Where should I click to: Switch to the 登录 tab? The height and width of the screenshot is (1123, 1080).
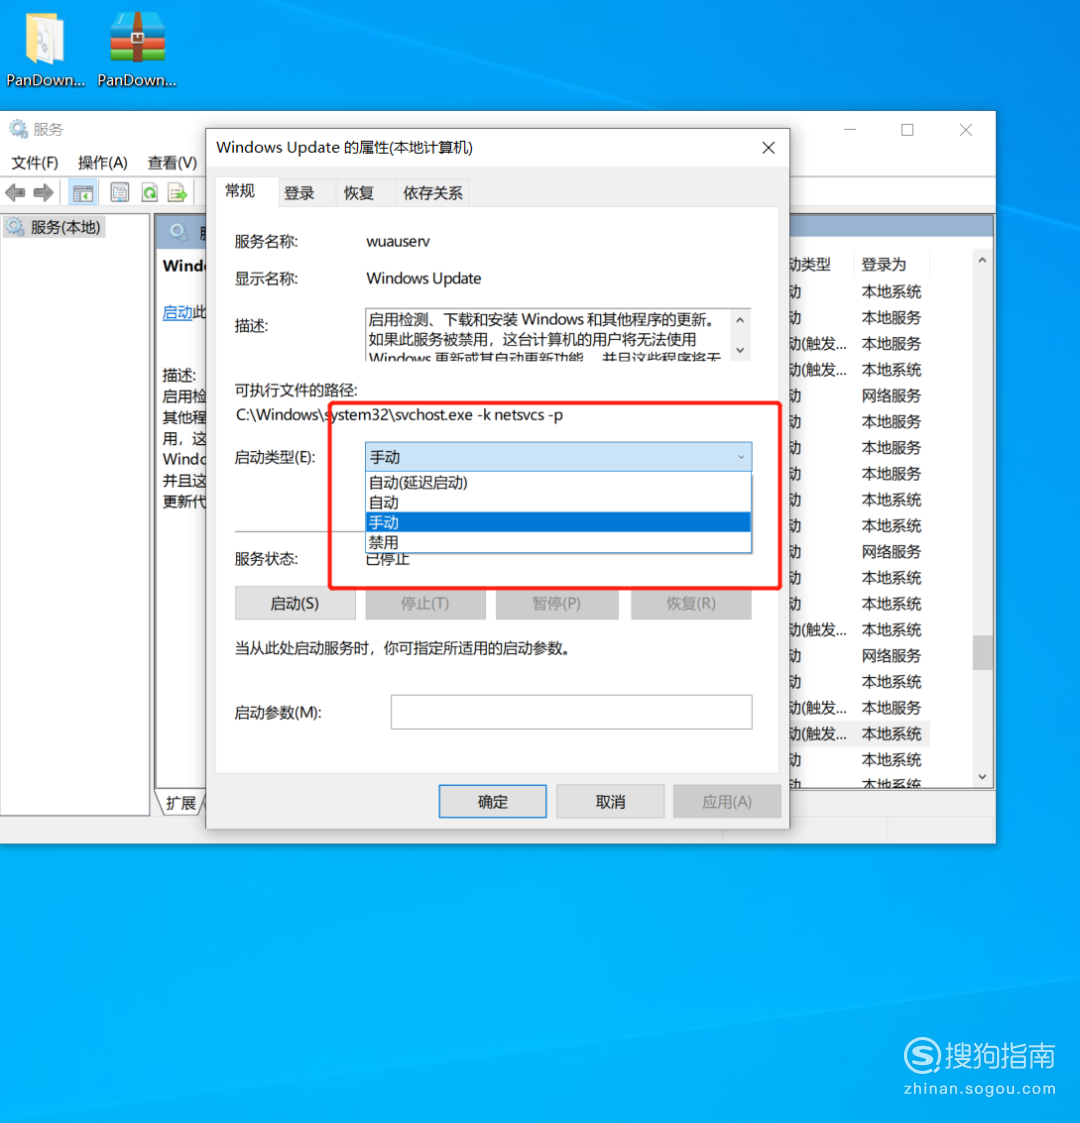click(x=299, y=193)
